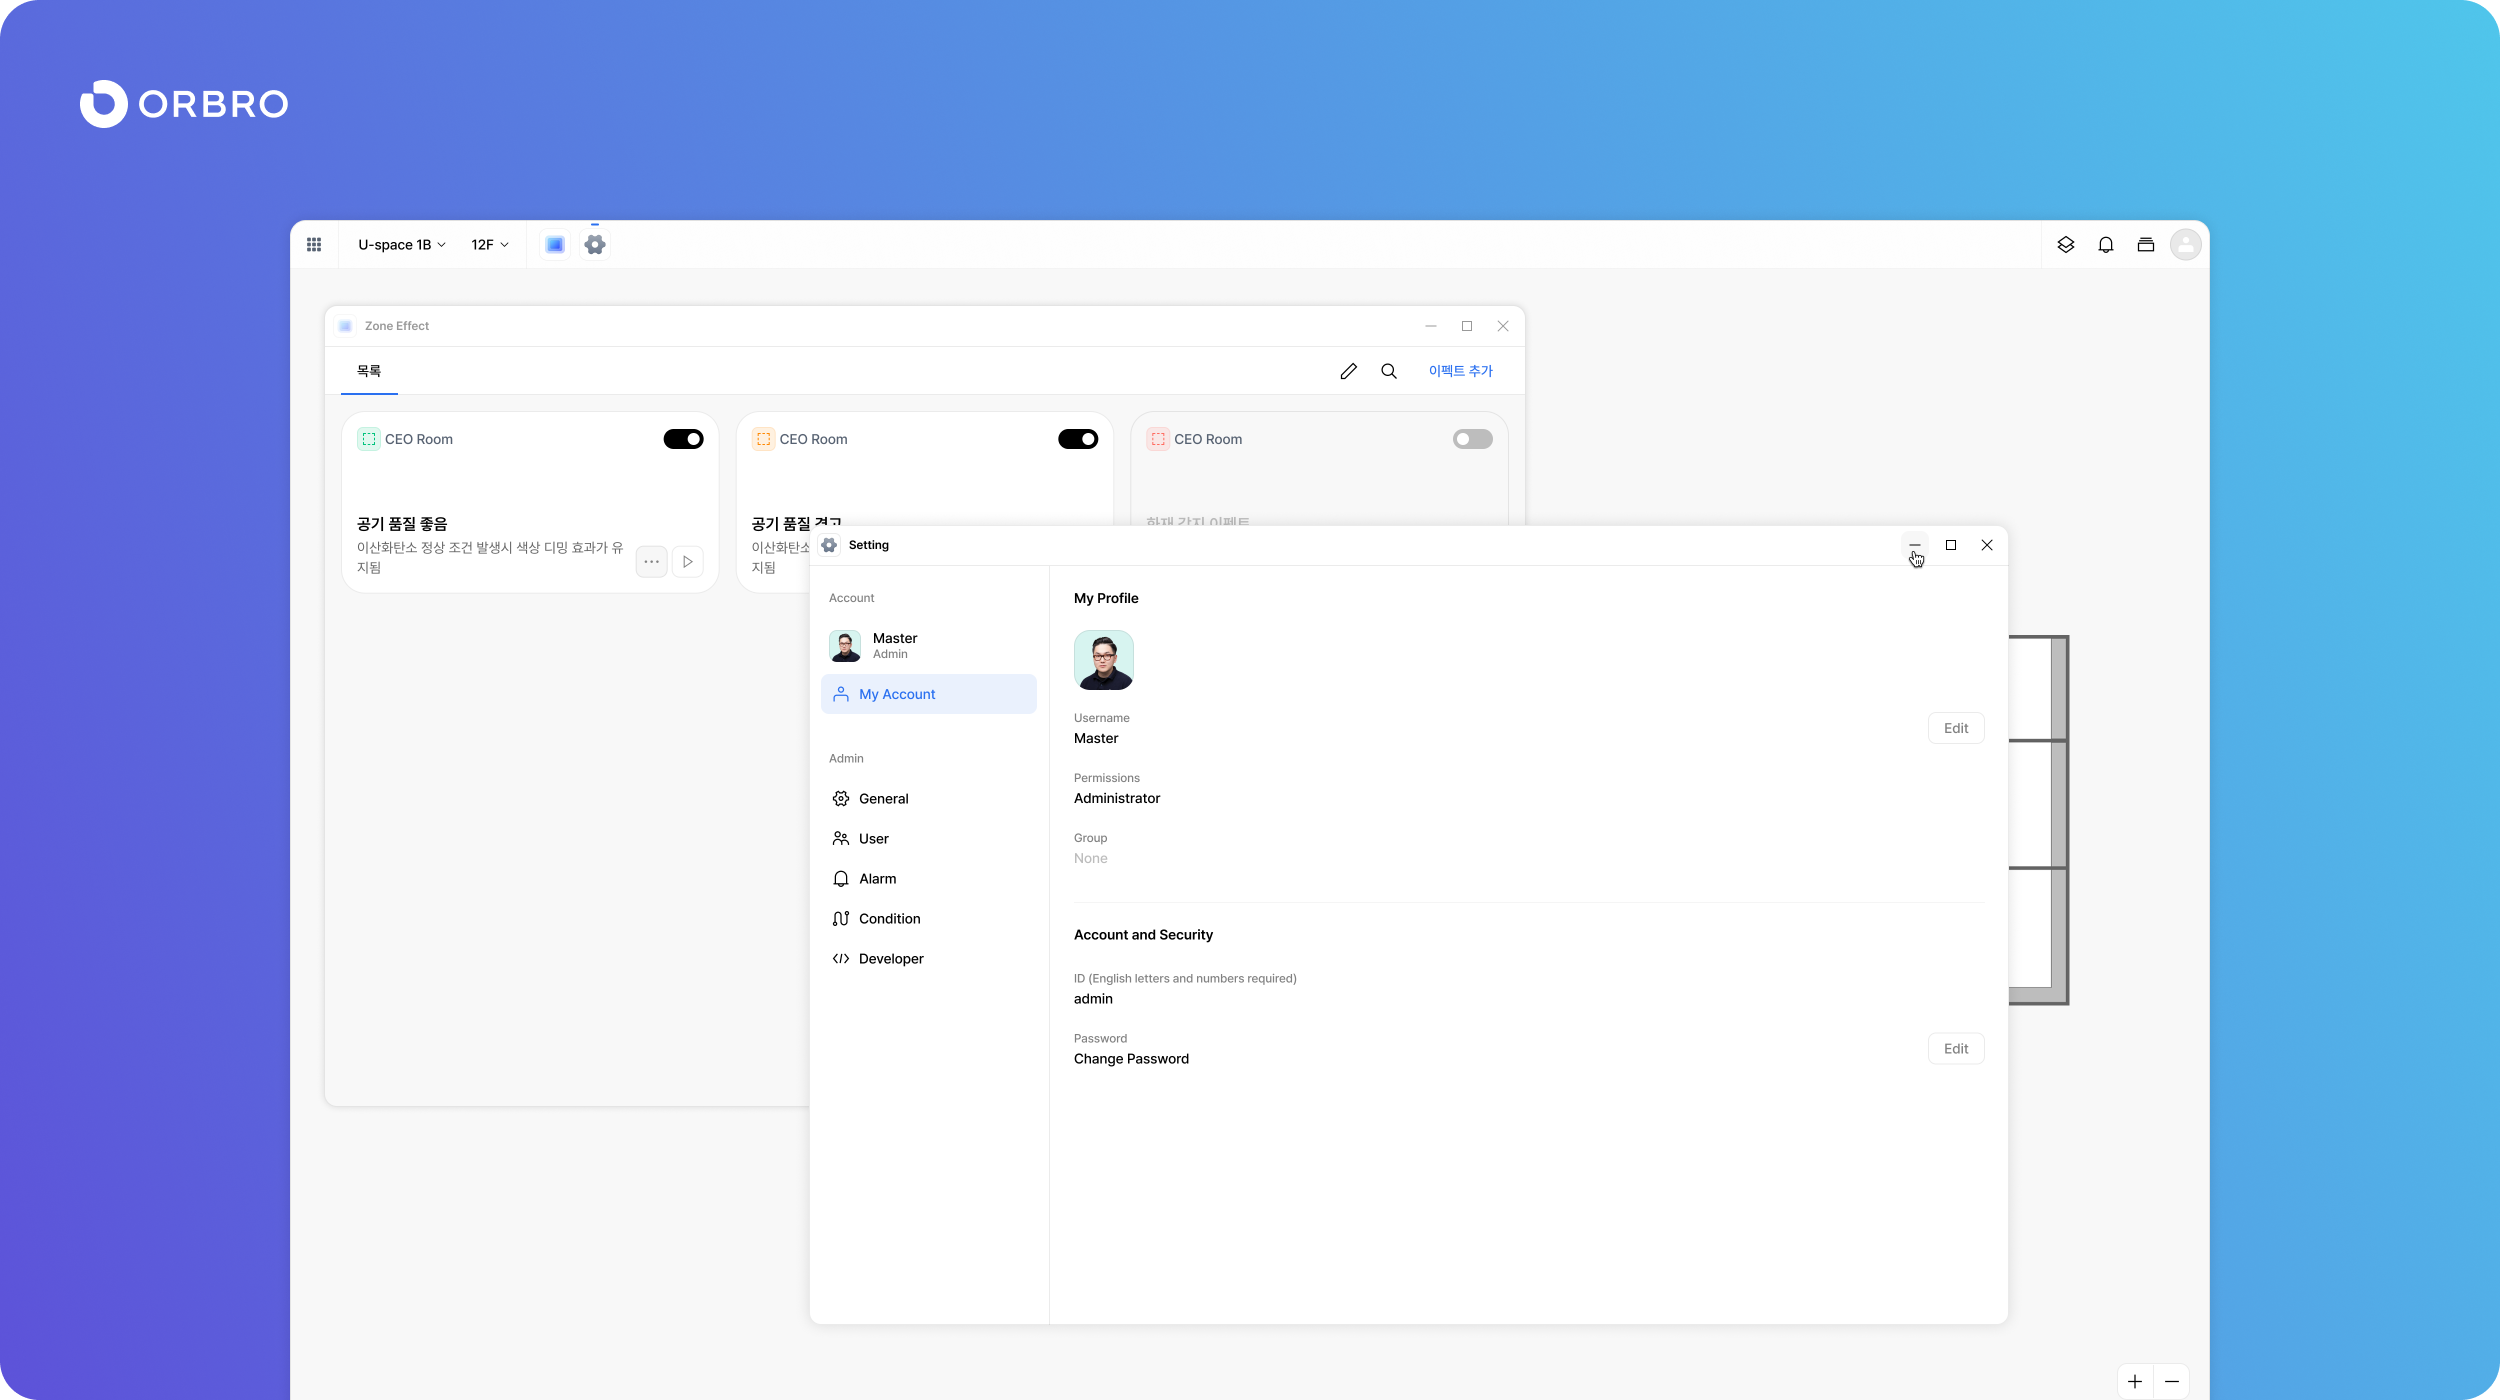The image size is (2500, 1400).
Task: Expand the U-space 1B dropdown
Action: point(402,245)
